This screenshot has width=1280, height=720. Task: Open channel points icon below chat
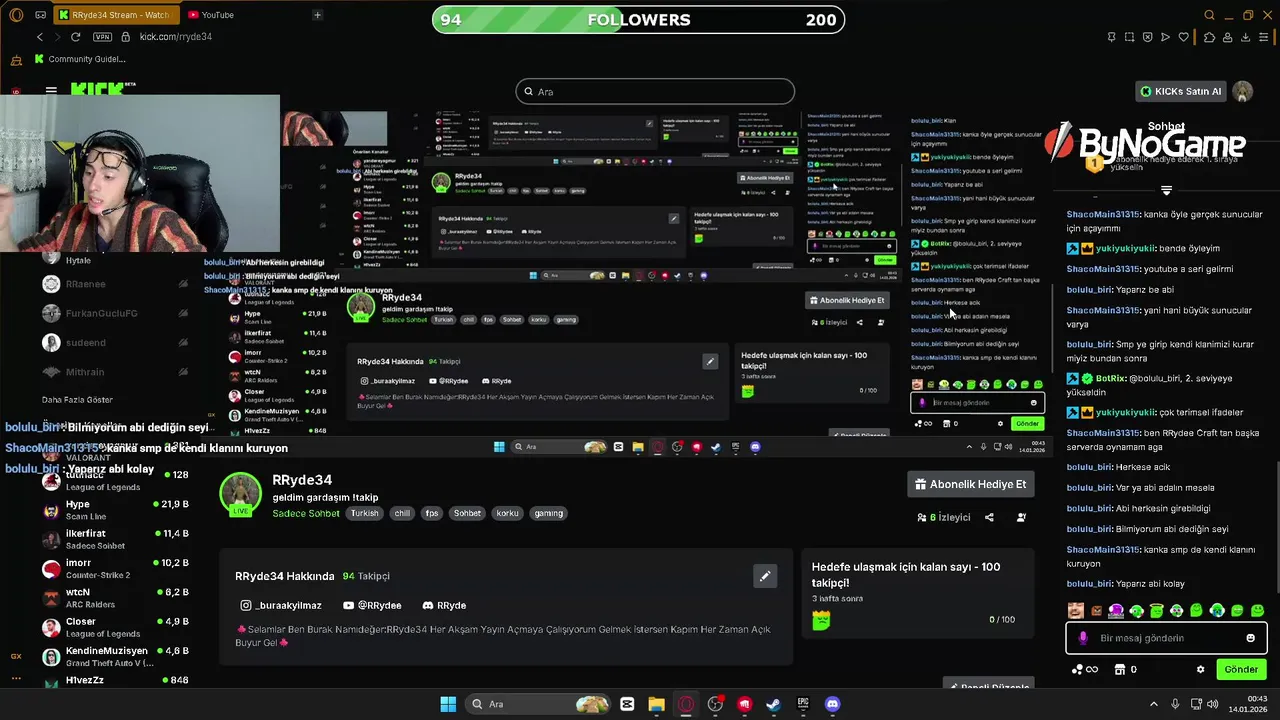1084,669
